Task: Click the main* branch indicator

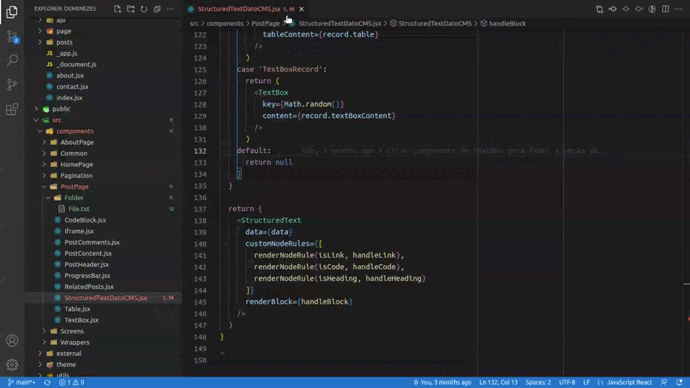Action: (22, 382)
